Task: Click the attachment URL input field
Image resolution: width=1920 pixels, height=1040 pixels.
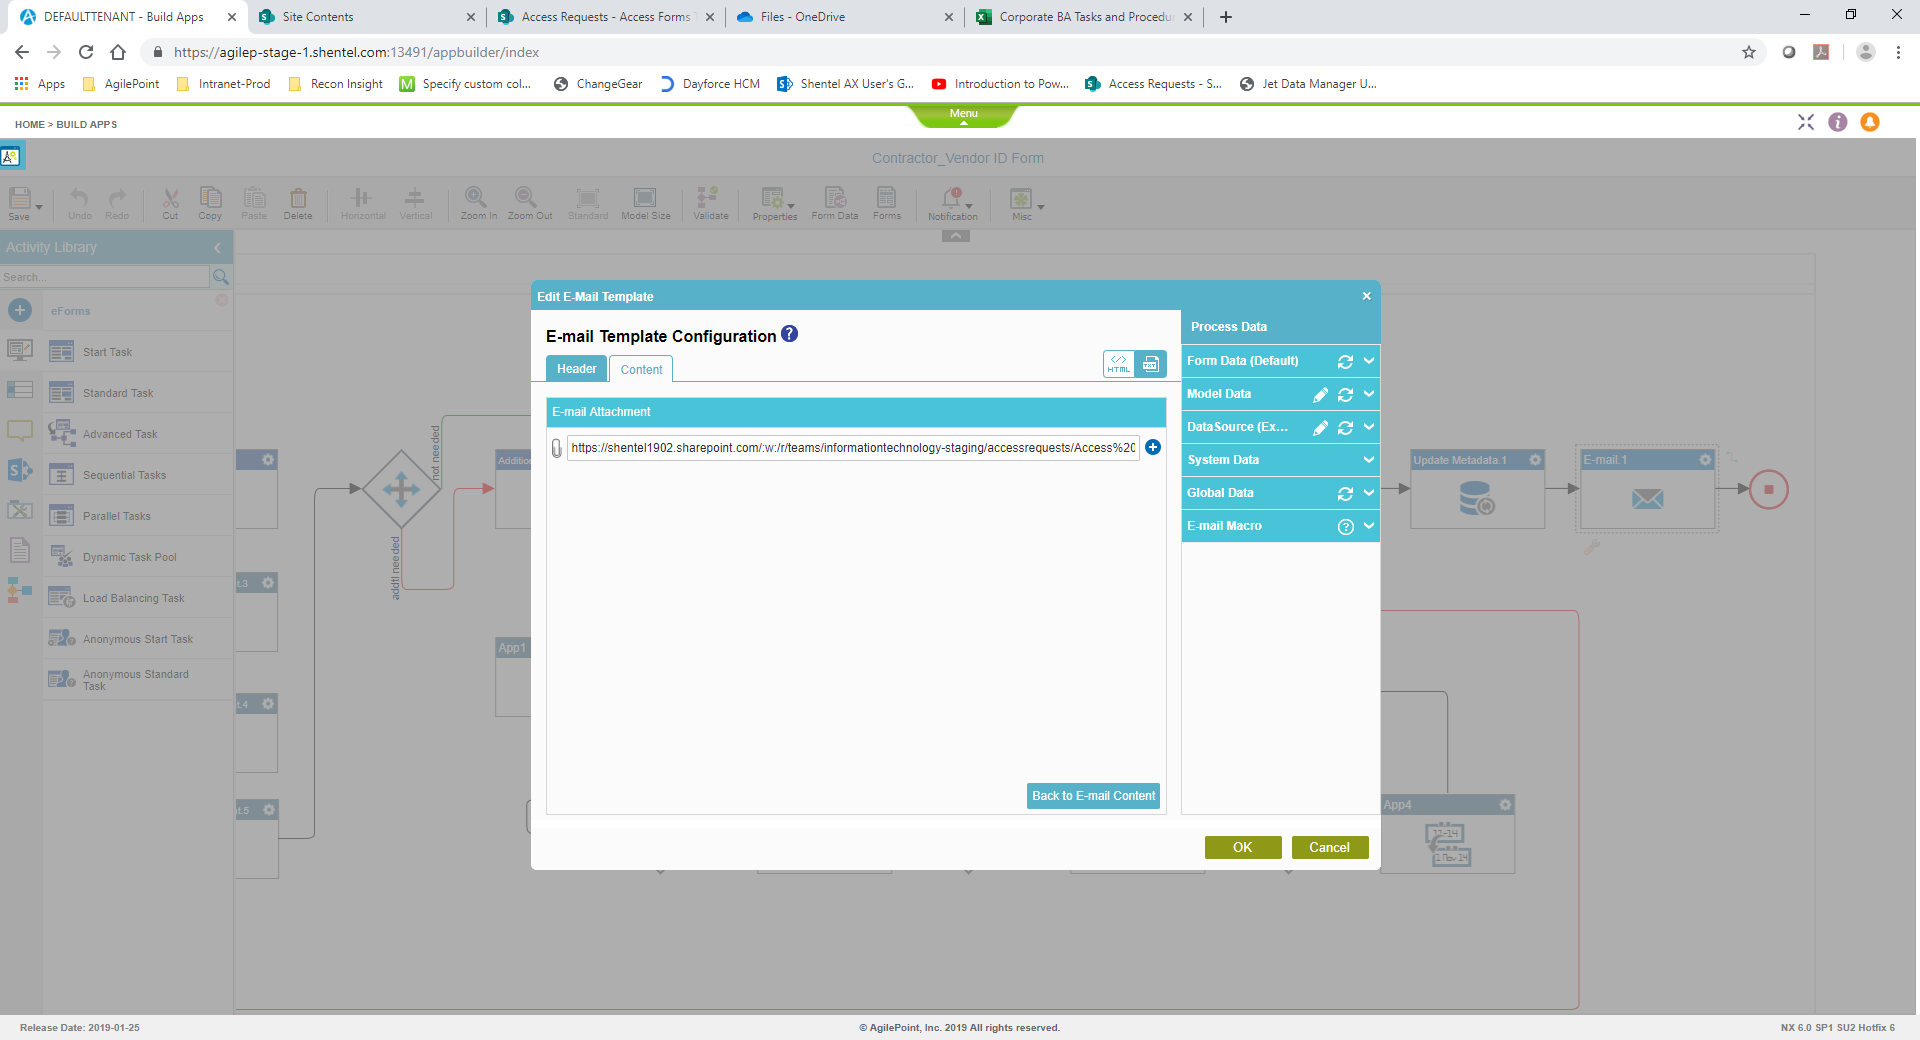Action: coord(852,448)
